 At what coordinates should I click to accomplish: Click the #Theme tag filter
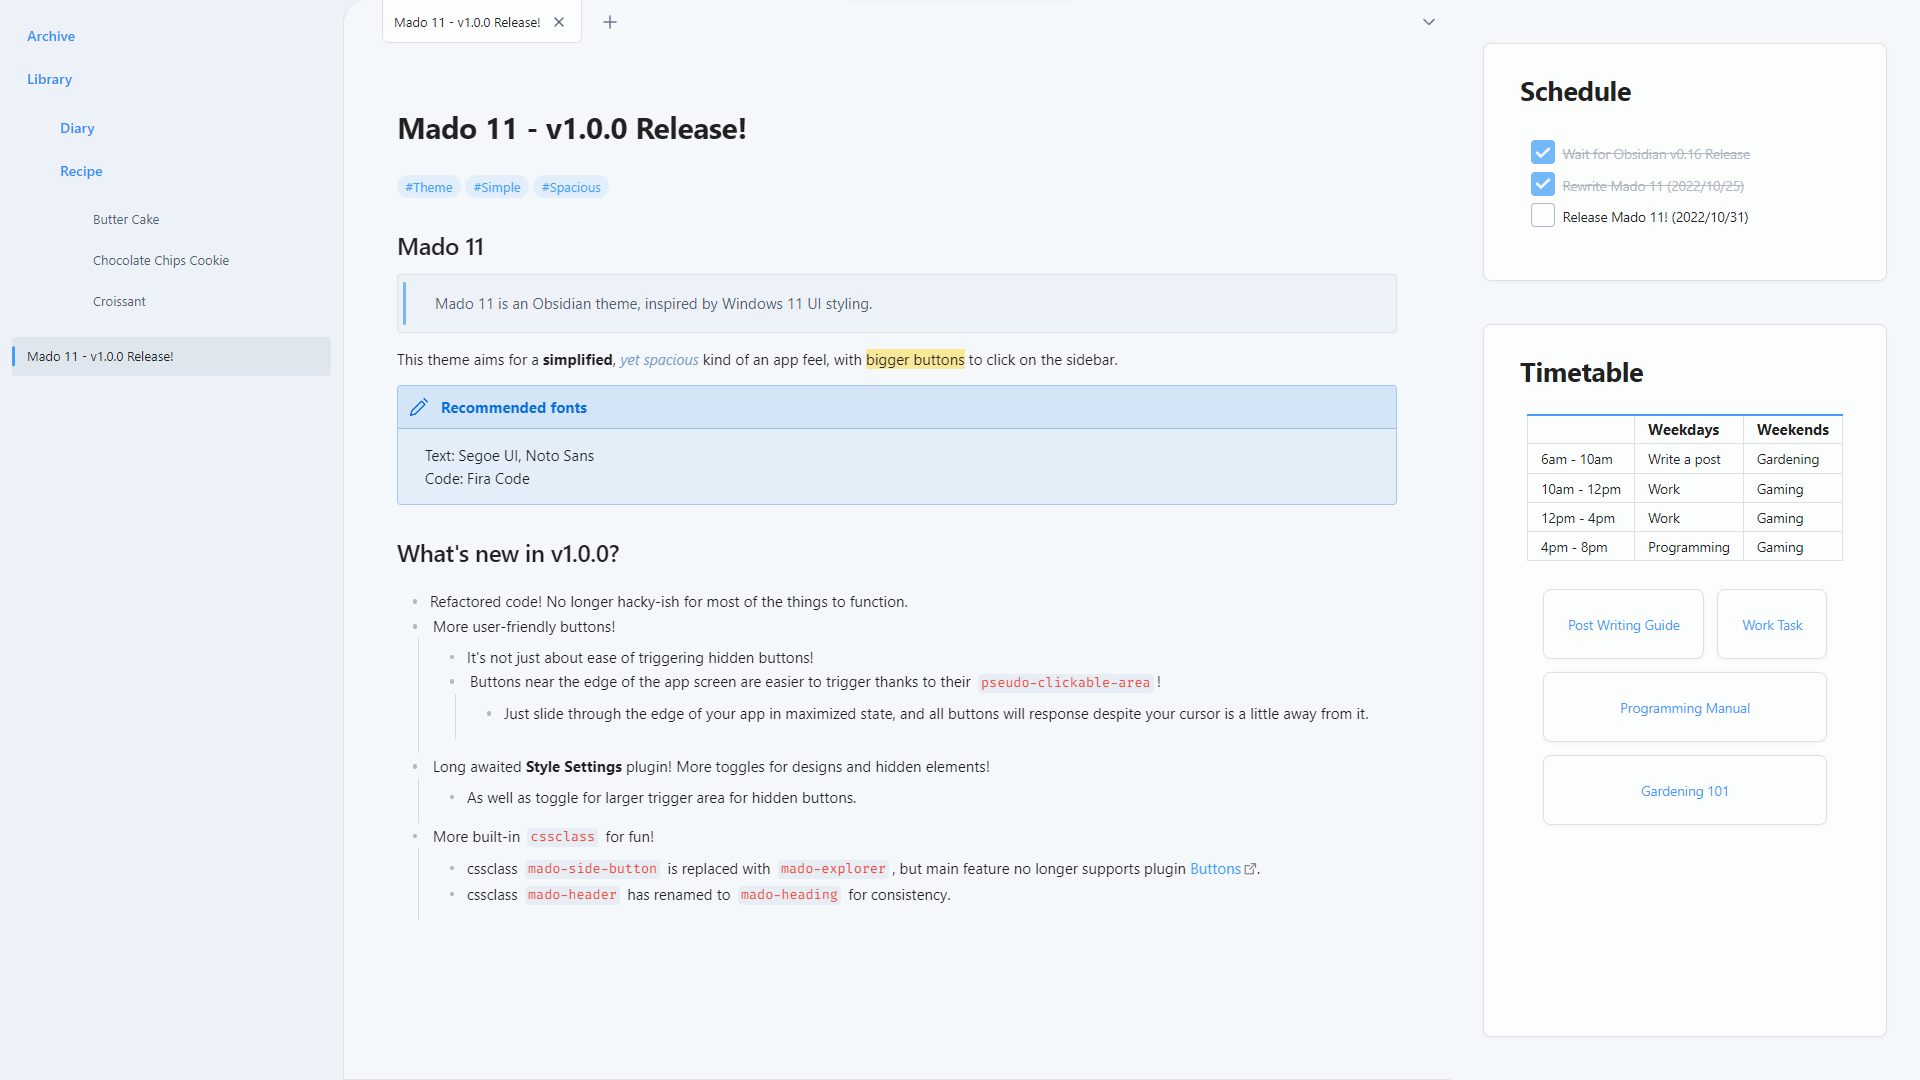pos(429,187)
